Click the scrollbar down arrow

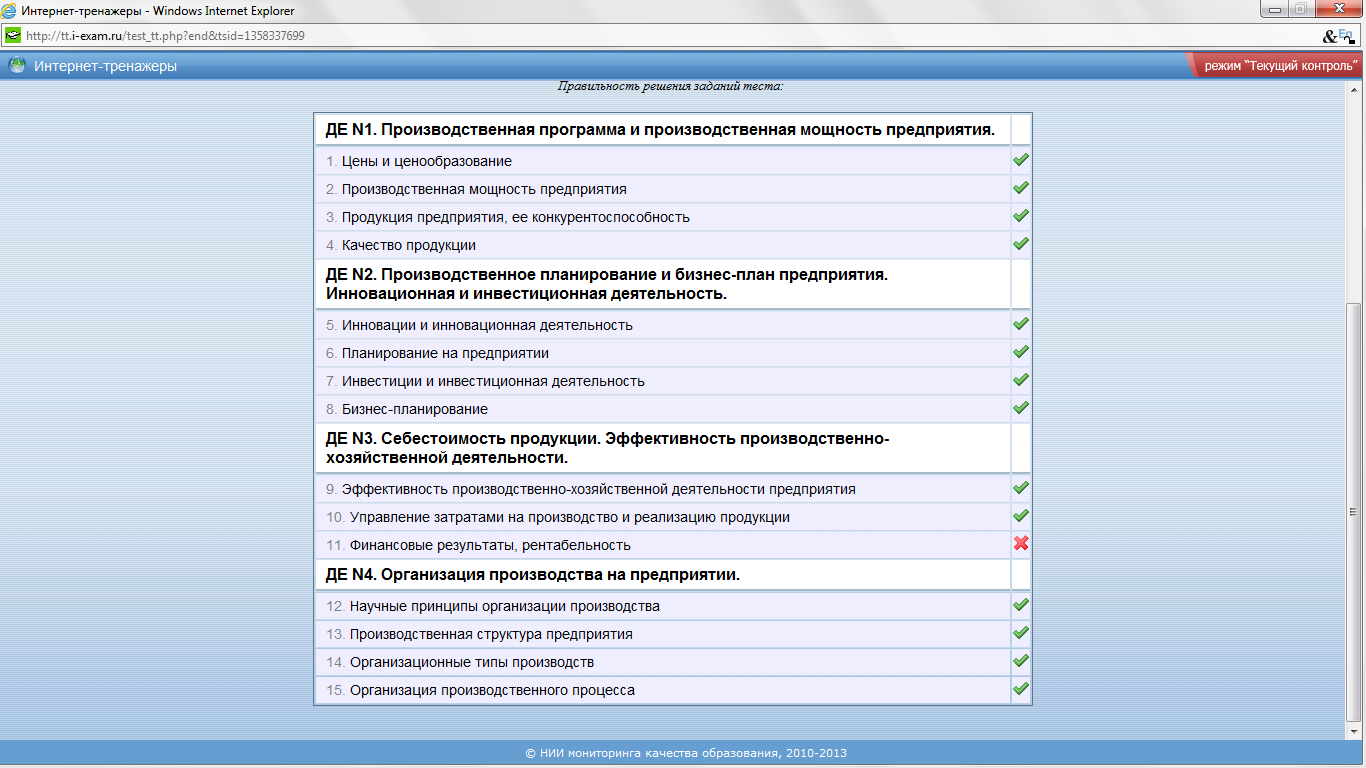click(x=1356, y=733)
